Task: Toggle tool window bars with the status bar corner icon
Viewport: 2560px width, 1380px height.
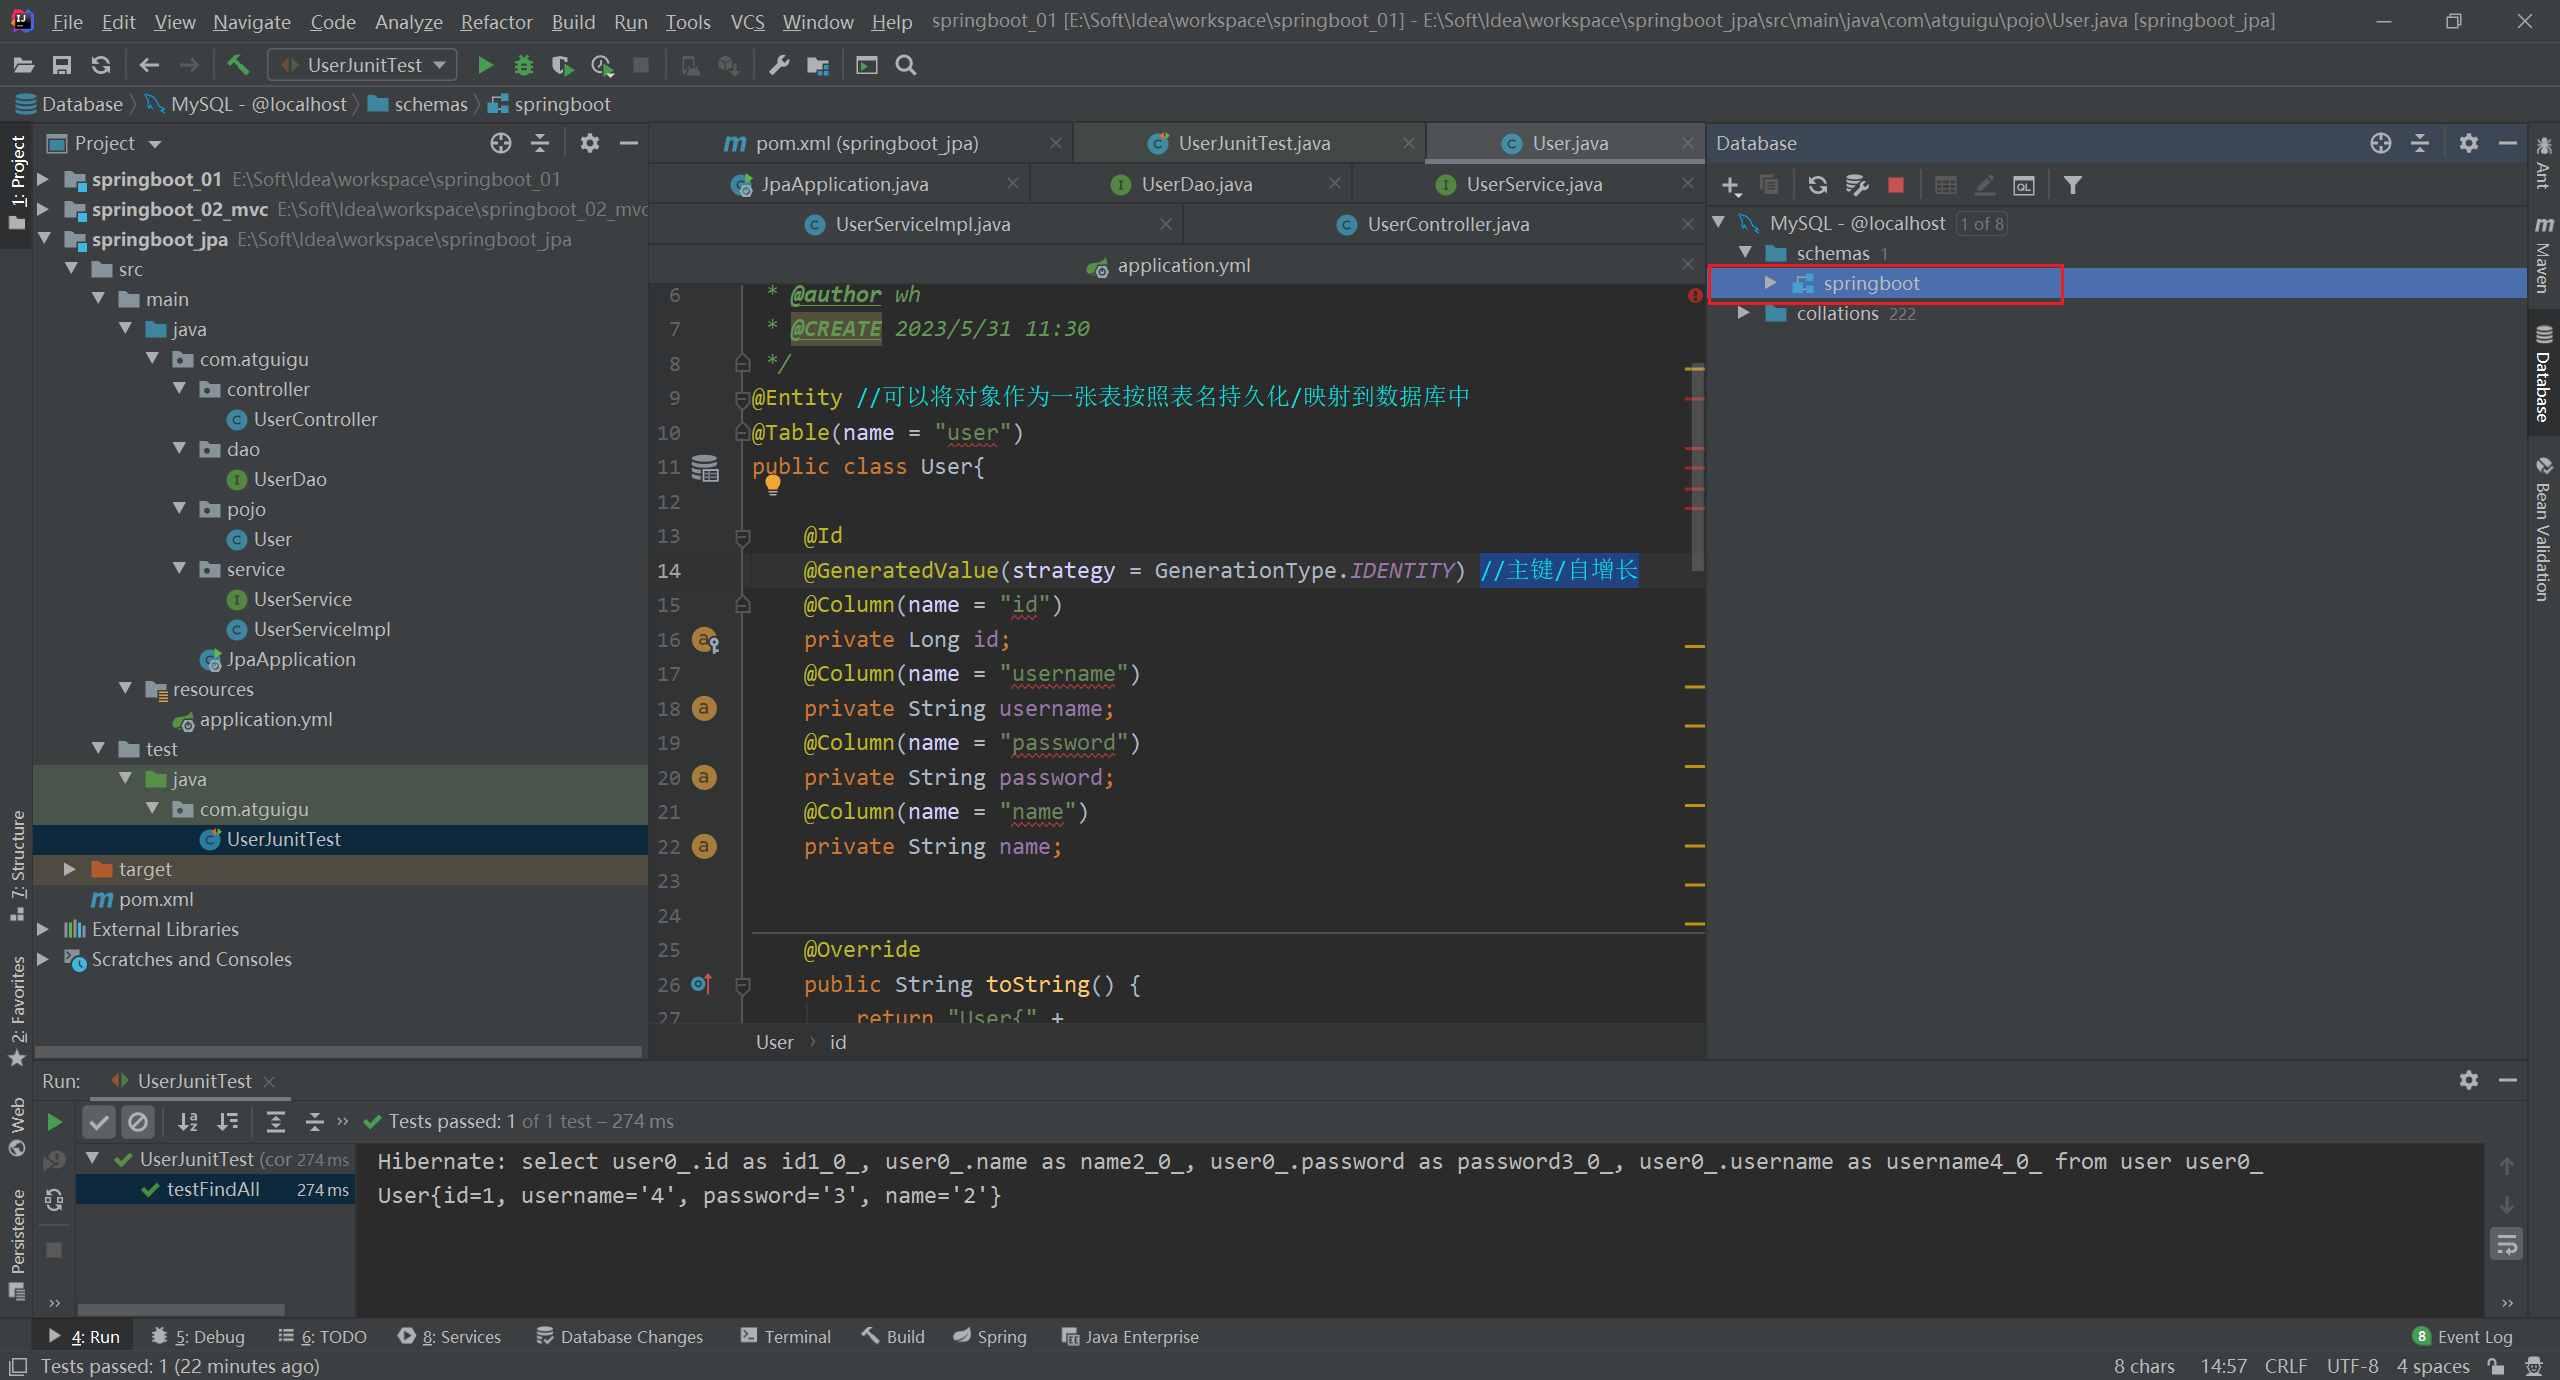Action: tap(17, 1366)
